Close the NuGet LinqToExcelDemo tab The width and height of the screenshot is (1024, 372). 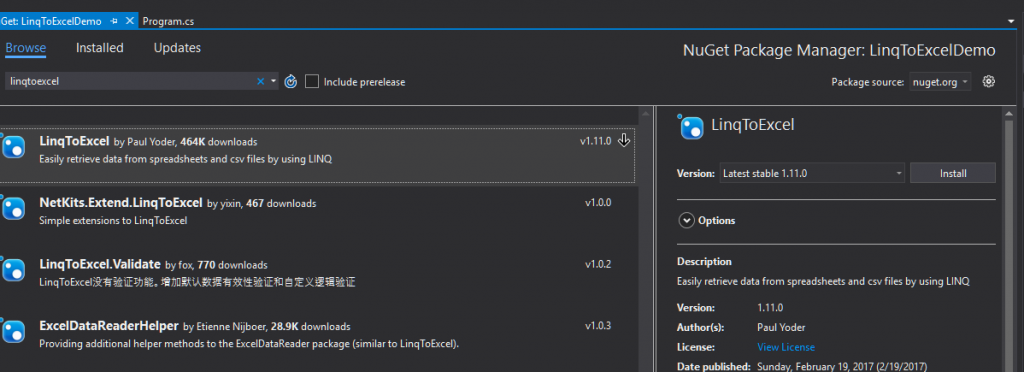(x=130, y=21)
